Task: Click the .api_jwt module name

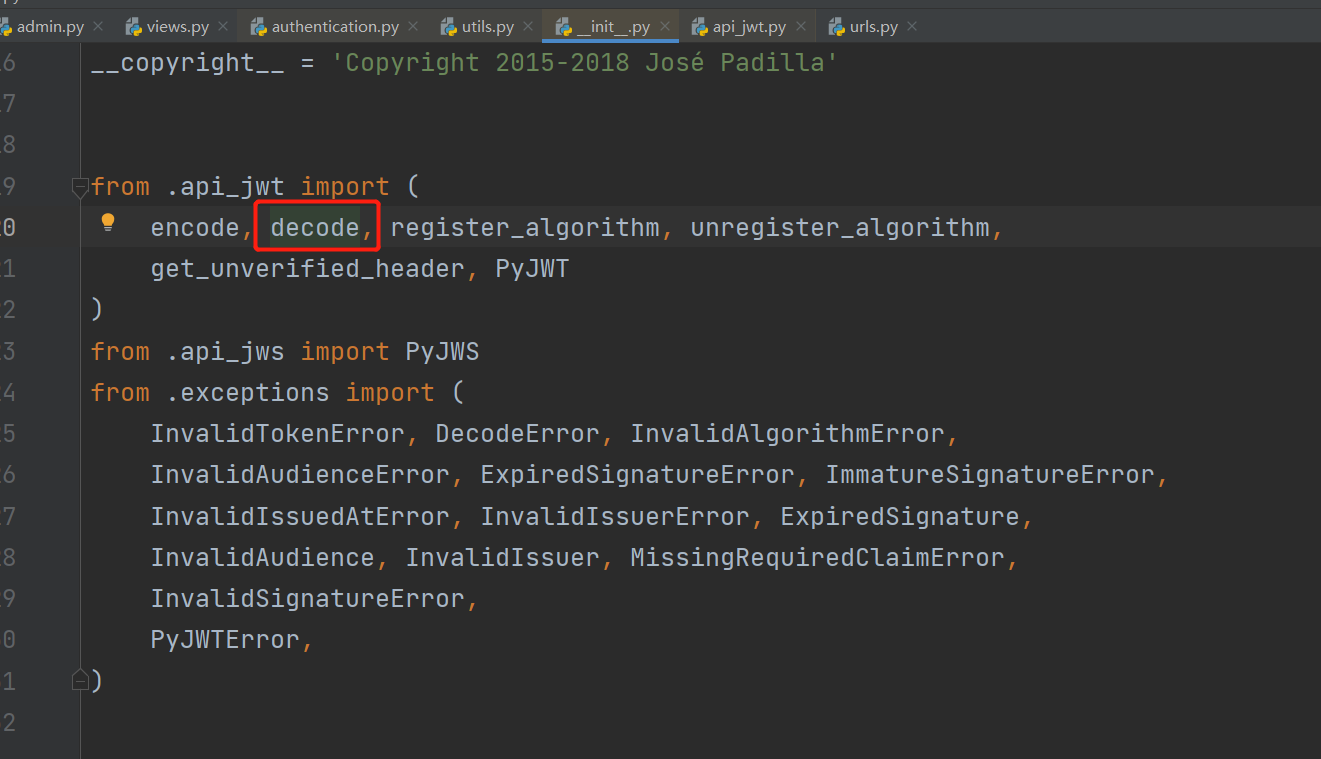Action: [x=225, y=187]
